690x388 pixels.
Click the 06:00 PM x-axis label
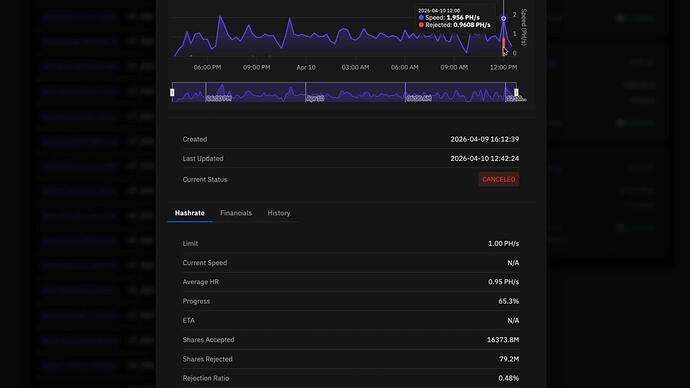click(207, 67)
